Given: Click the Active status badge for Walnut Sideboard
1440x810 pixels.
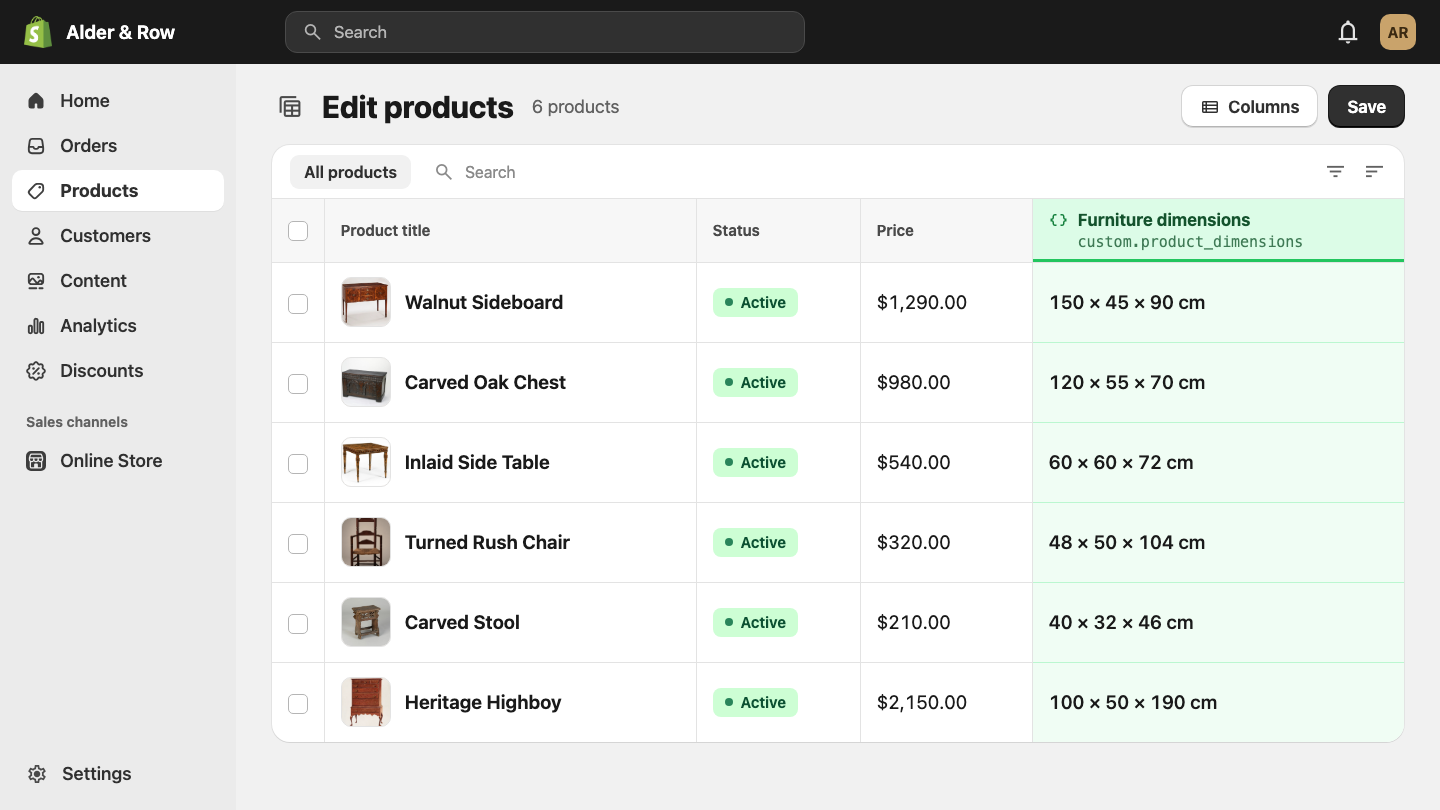Looking at the screenshot, I should (x=755, y=303).
